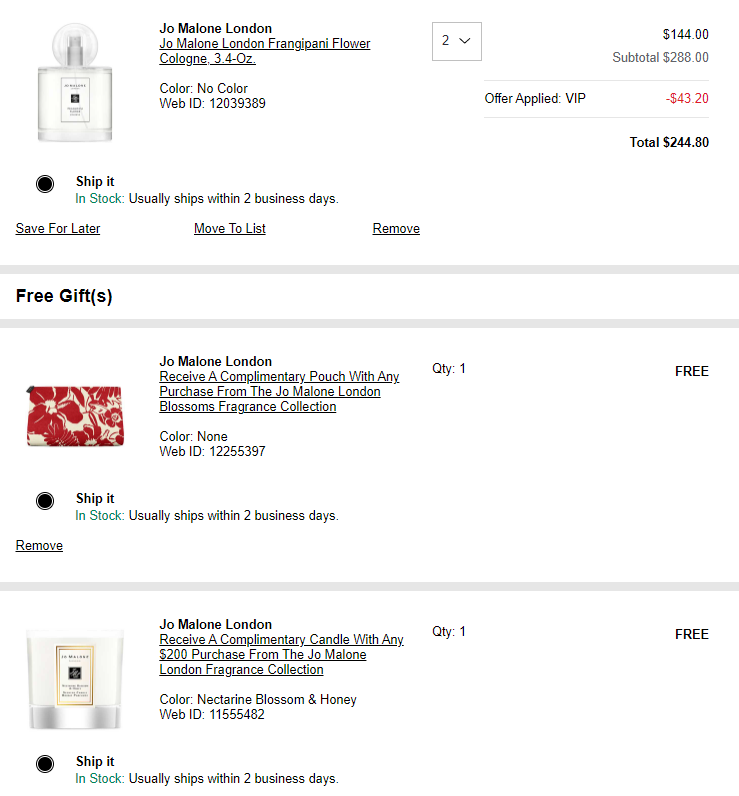Click the Total $244.80 amount
This screenshot has height=796, width=739.
point(669,142)
